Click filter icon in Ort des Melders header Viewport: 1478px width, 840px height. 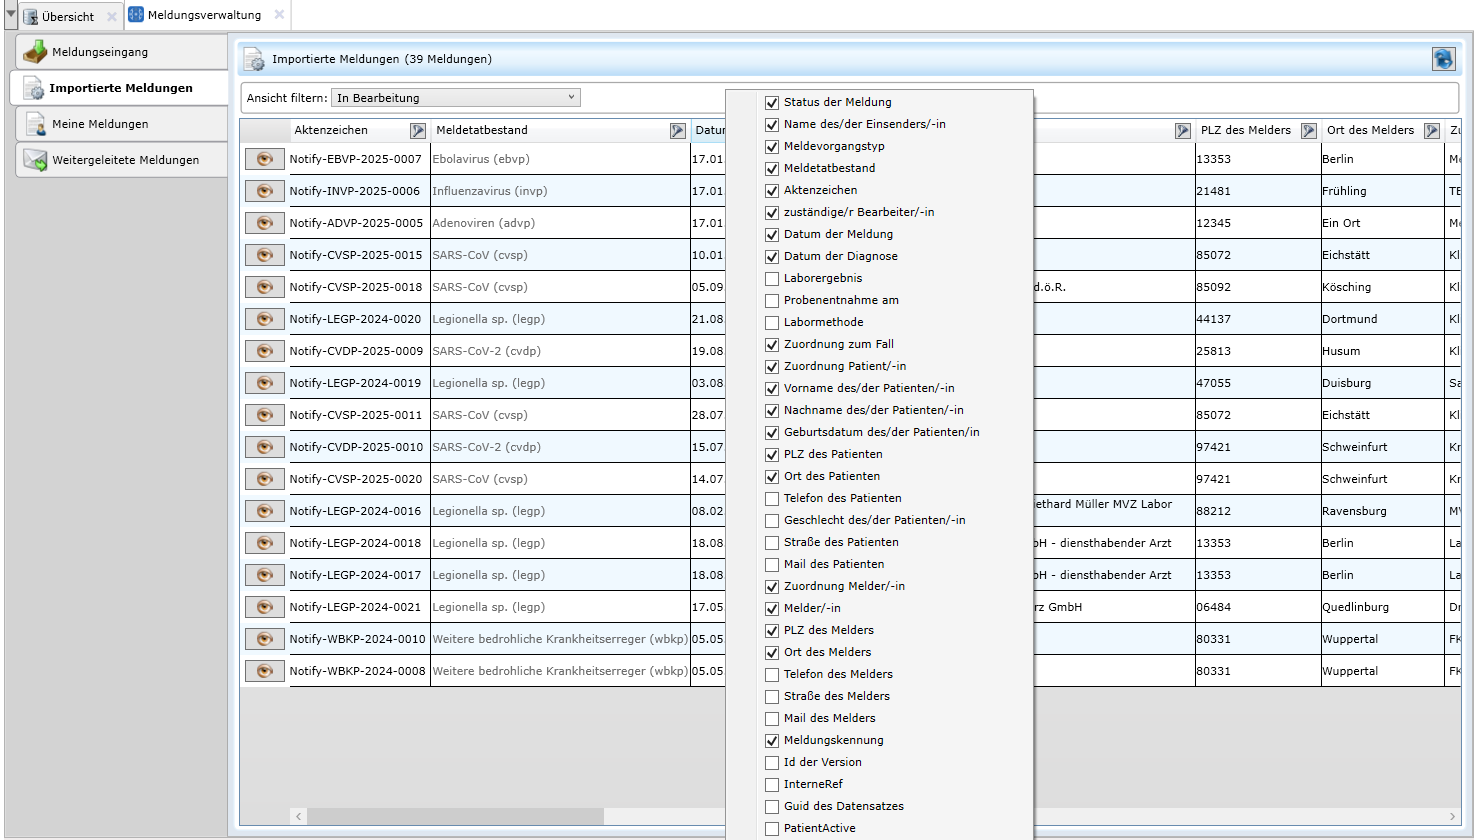(1432, 131)
